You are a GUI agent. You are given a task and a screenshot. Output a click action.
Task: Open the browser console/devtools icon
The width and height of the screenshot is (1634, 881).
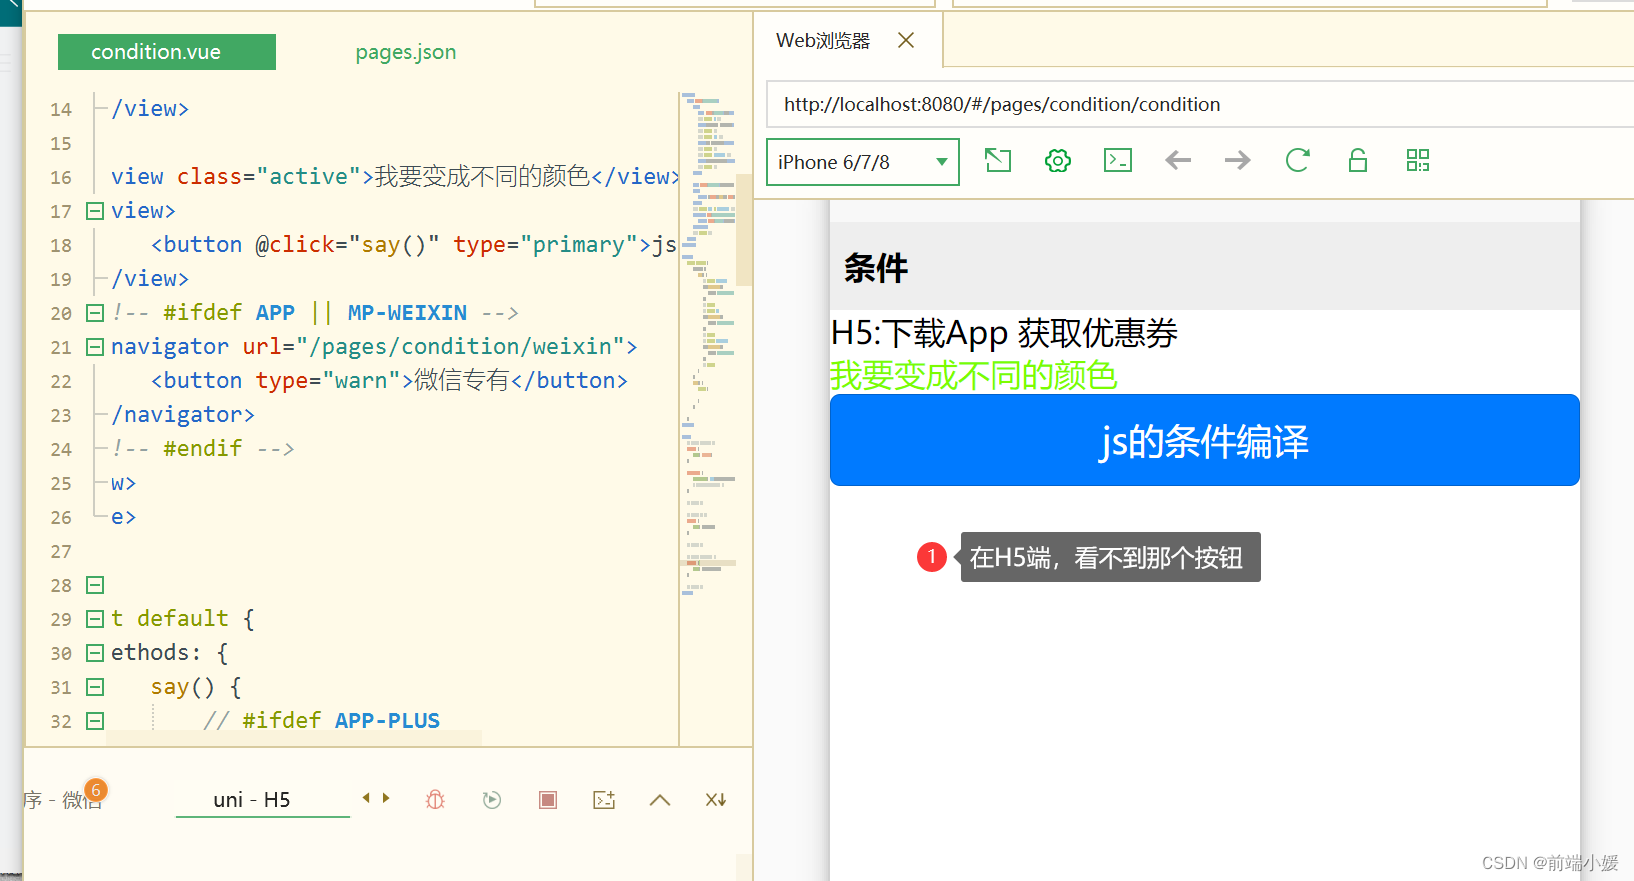(1118, 160)
